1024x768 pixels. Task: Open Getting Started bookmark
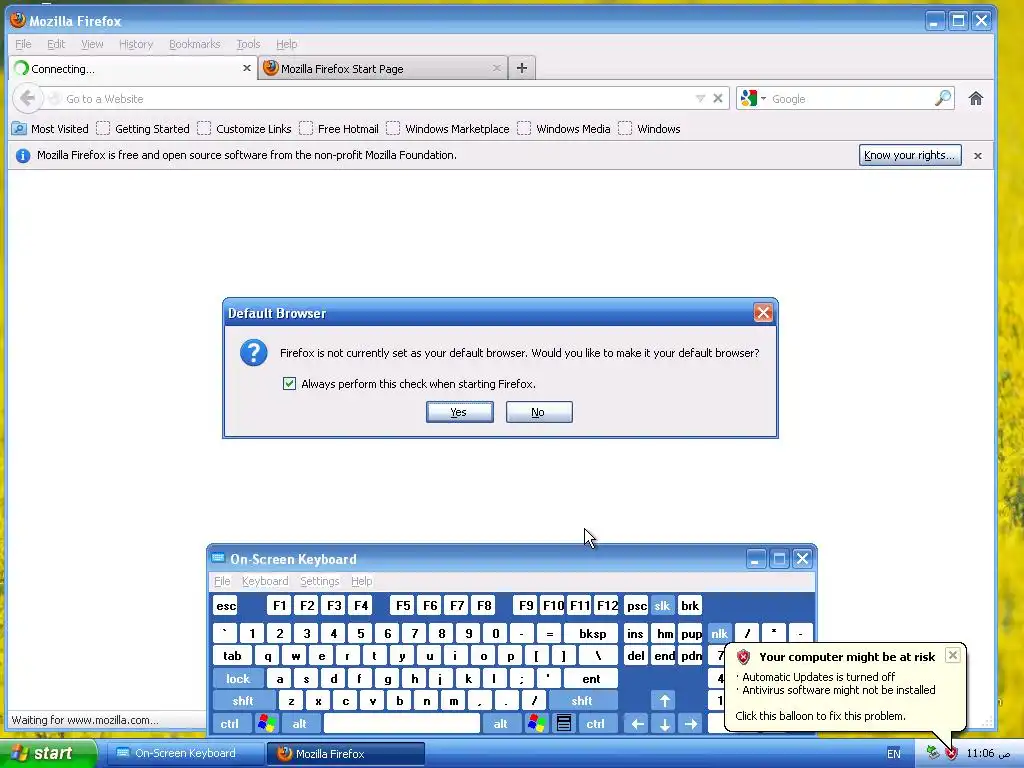pyautogui.click(x=144, y=129)
